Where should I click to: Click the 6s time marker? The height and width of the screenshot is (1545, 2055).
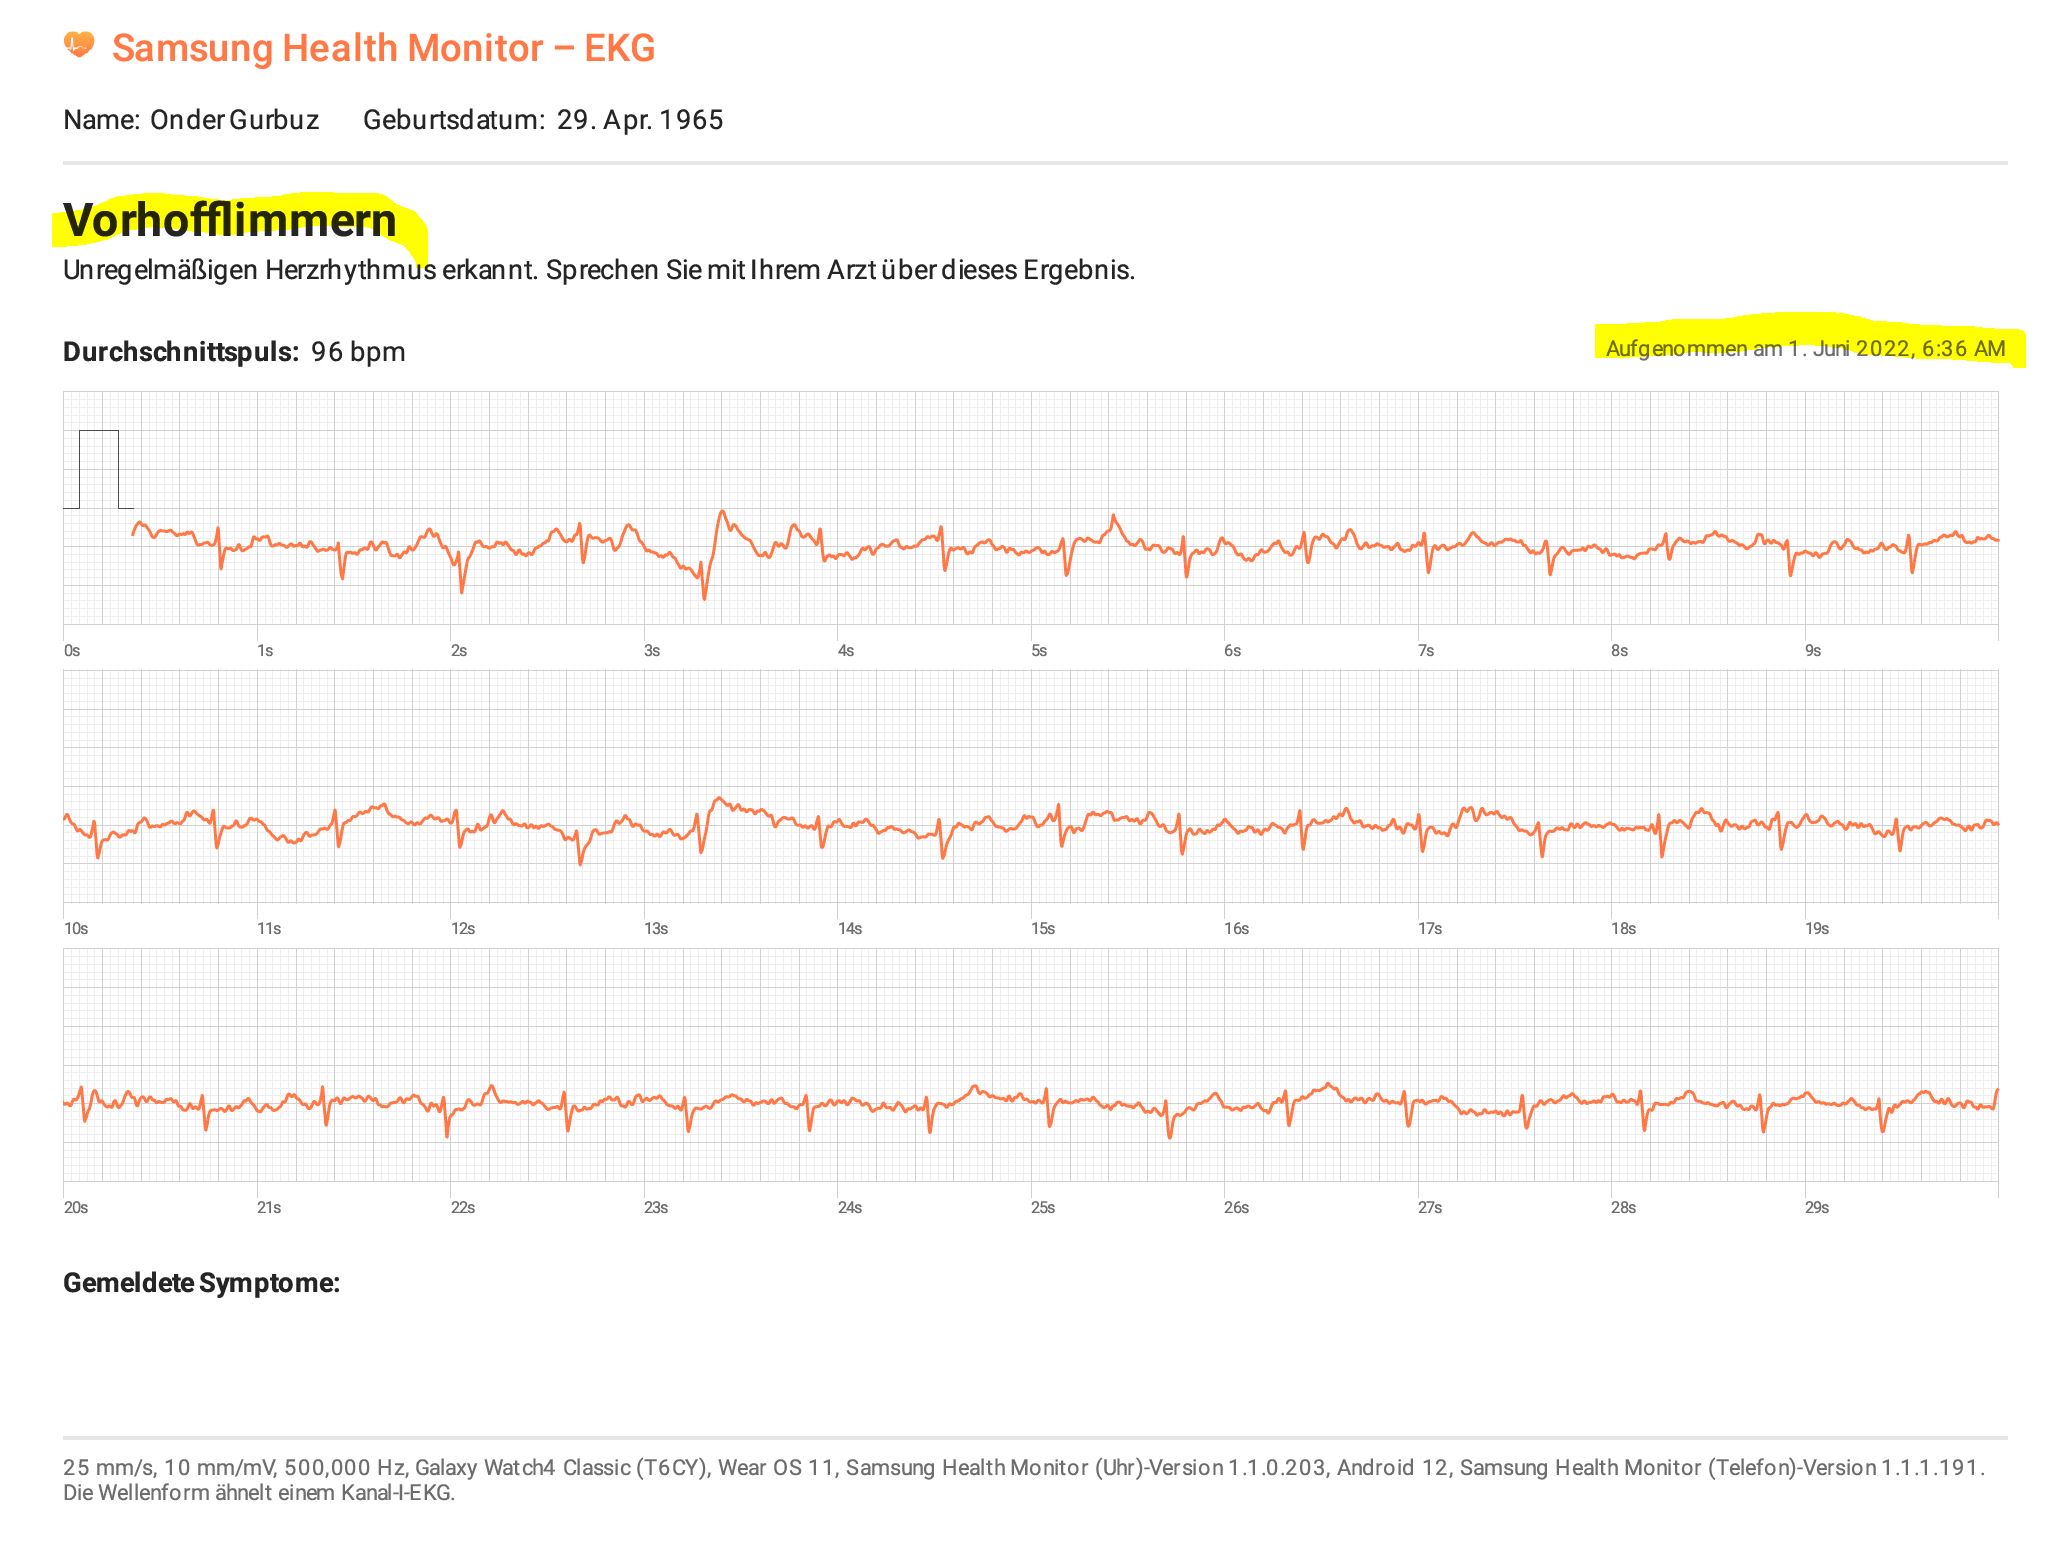(x=1233, y=651)
